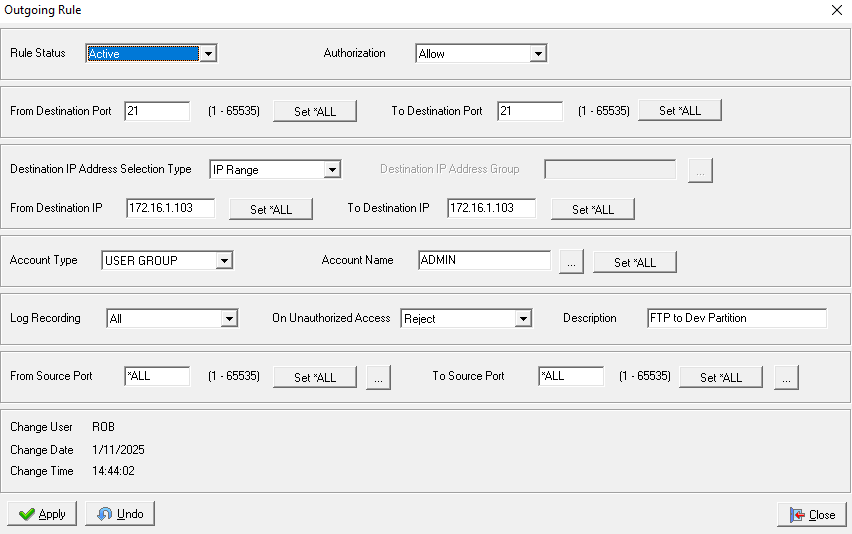Click the Undo button with arrow icon
The image size is (852, 534).
pos(120,514)
